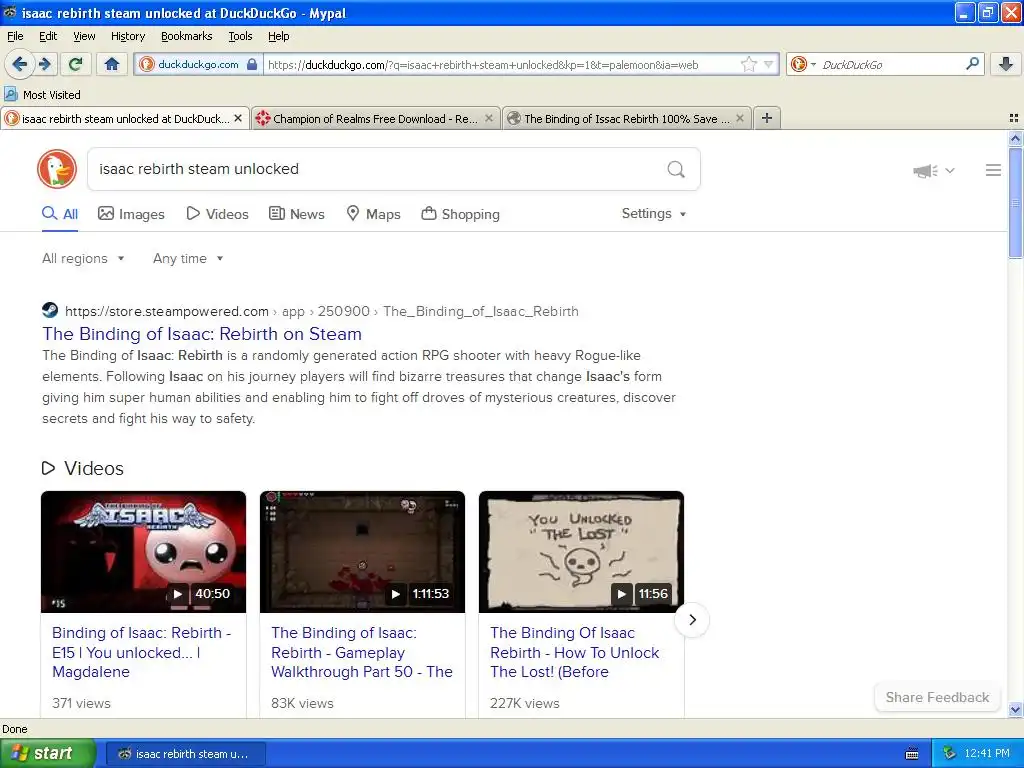Screen dimensions: 1024x768
Task: Open the Bookmarks menu
Action: click(x=186, y=36)
